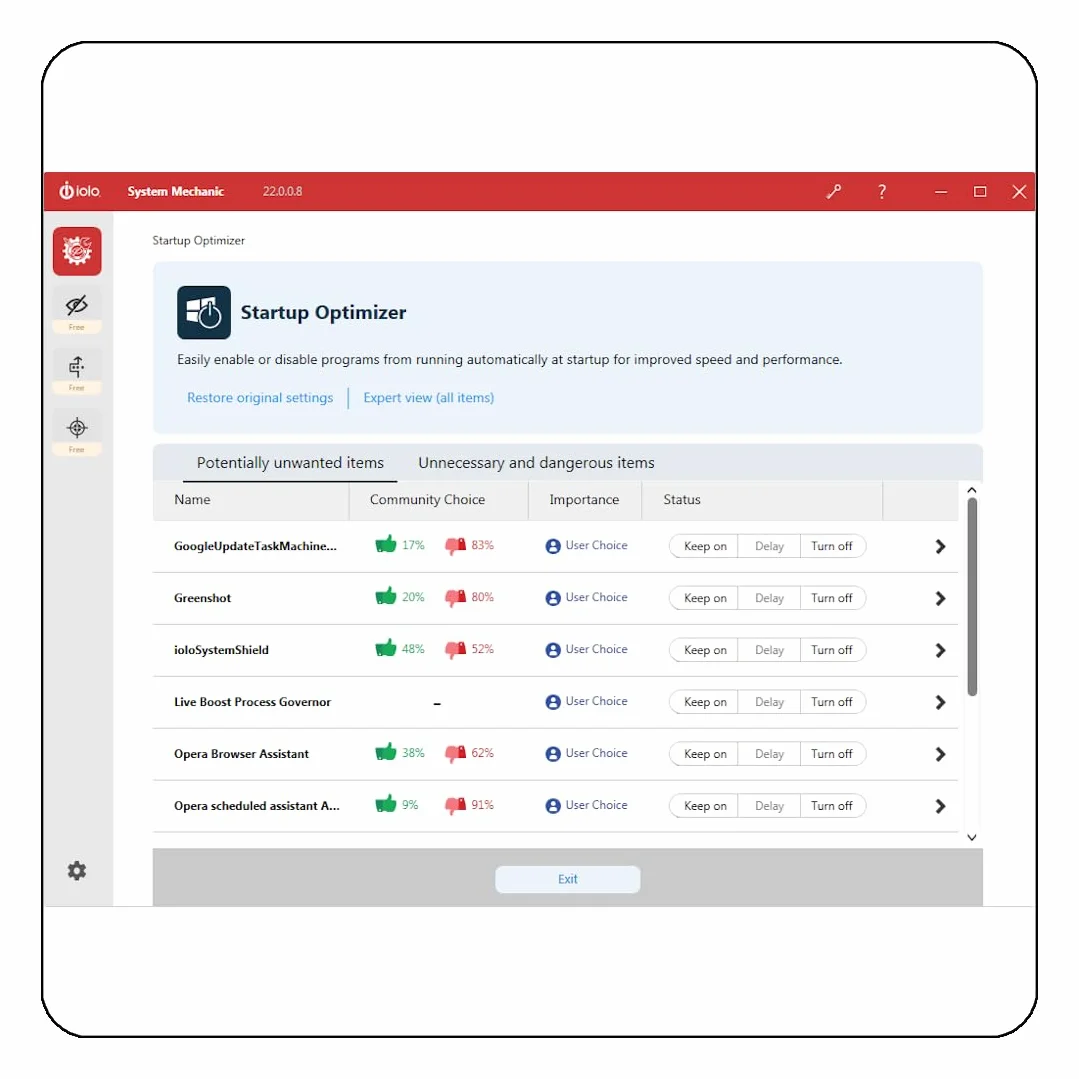Click User Choice icon for Opera Browser Assistant

point(553,754)
